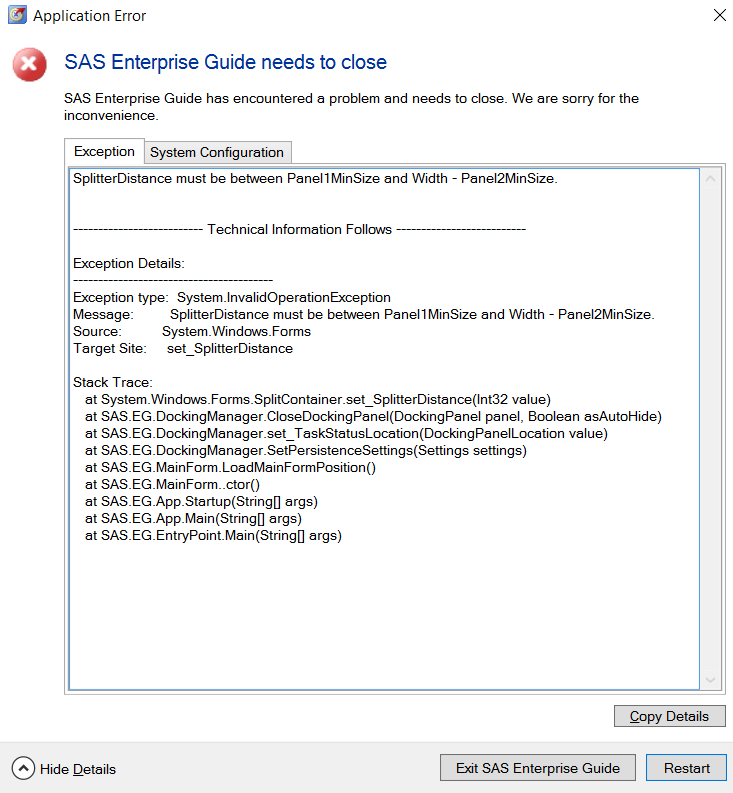Viewport: 733px width, 793px height.
Task: Click the Technical Information Follows separator line
Action: click(x=300, y=230)
